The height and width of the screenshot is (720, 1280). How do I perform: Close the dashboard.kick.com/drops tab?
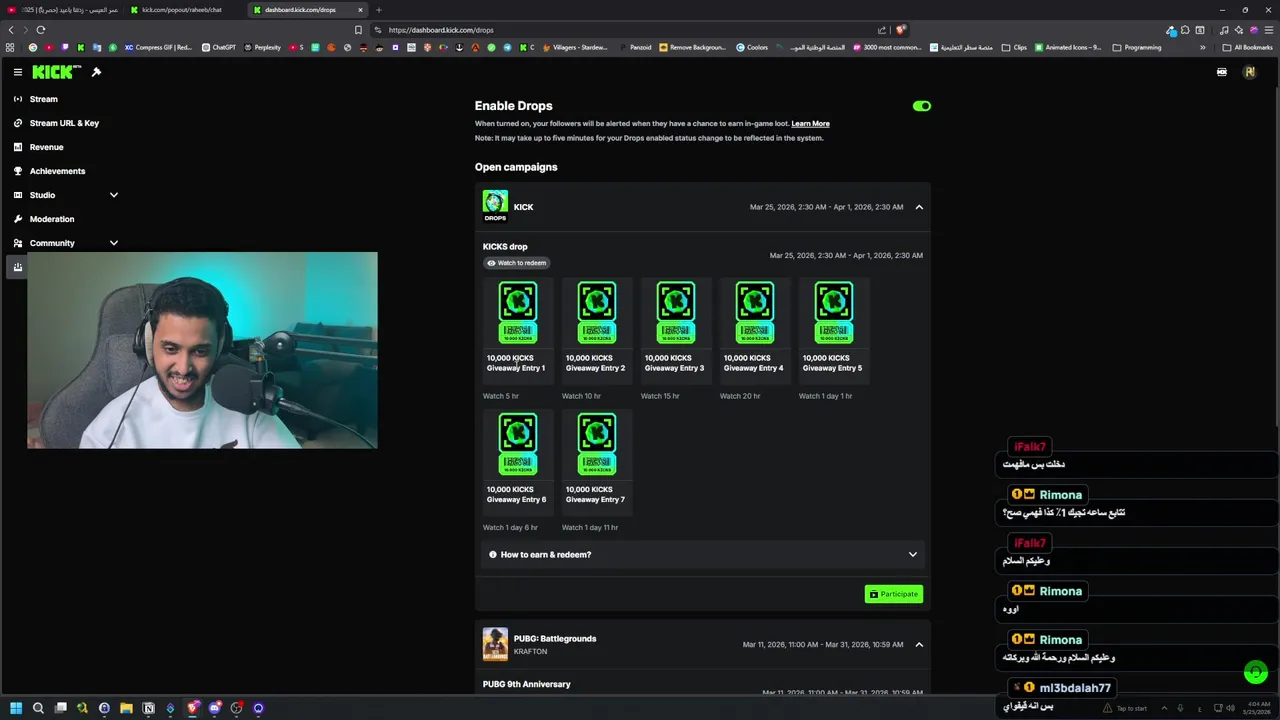(361, 10)
